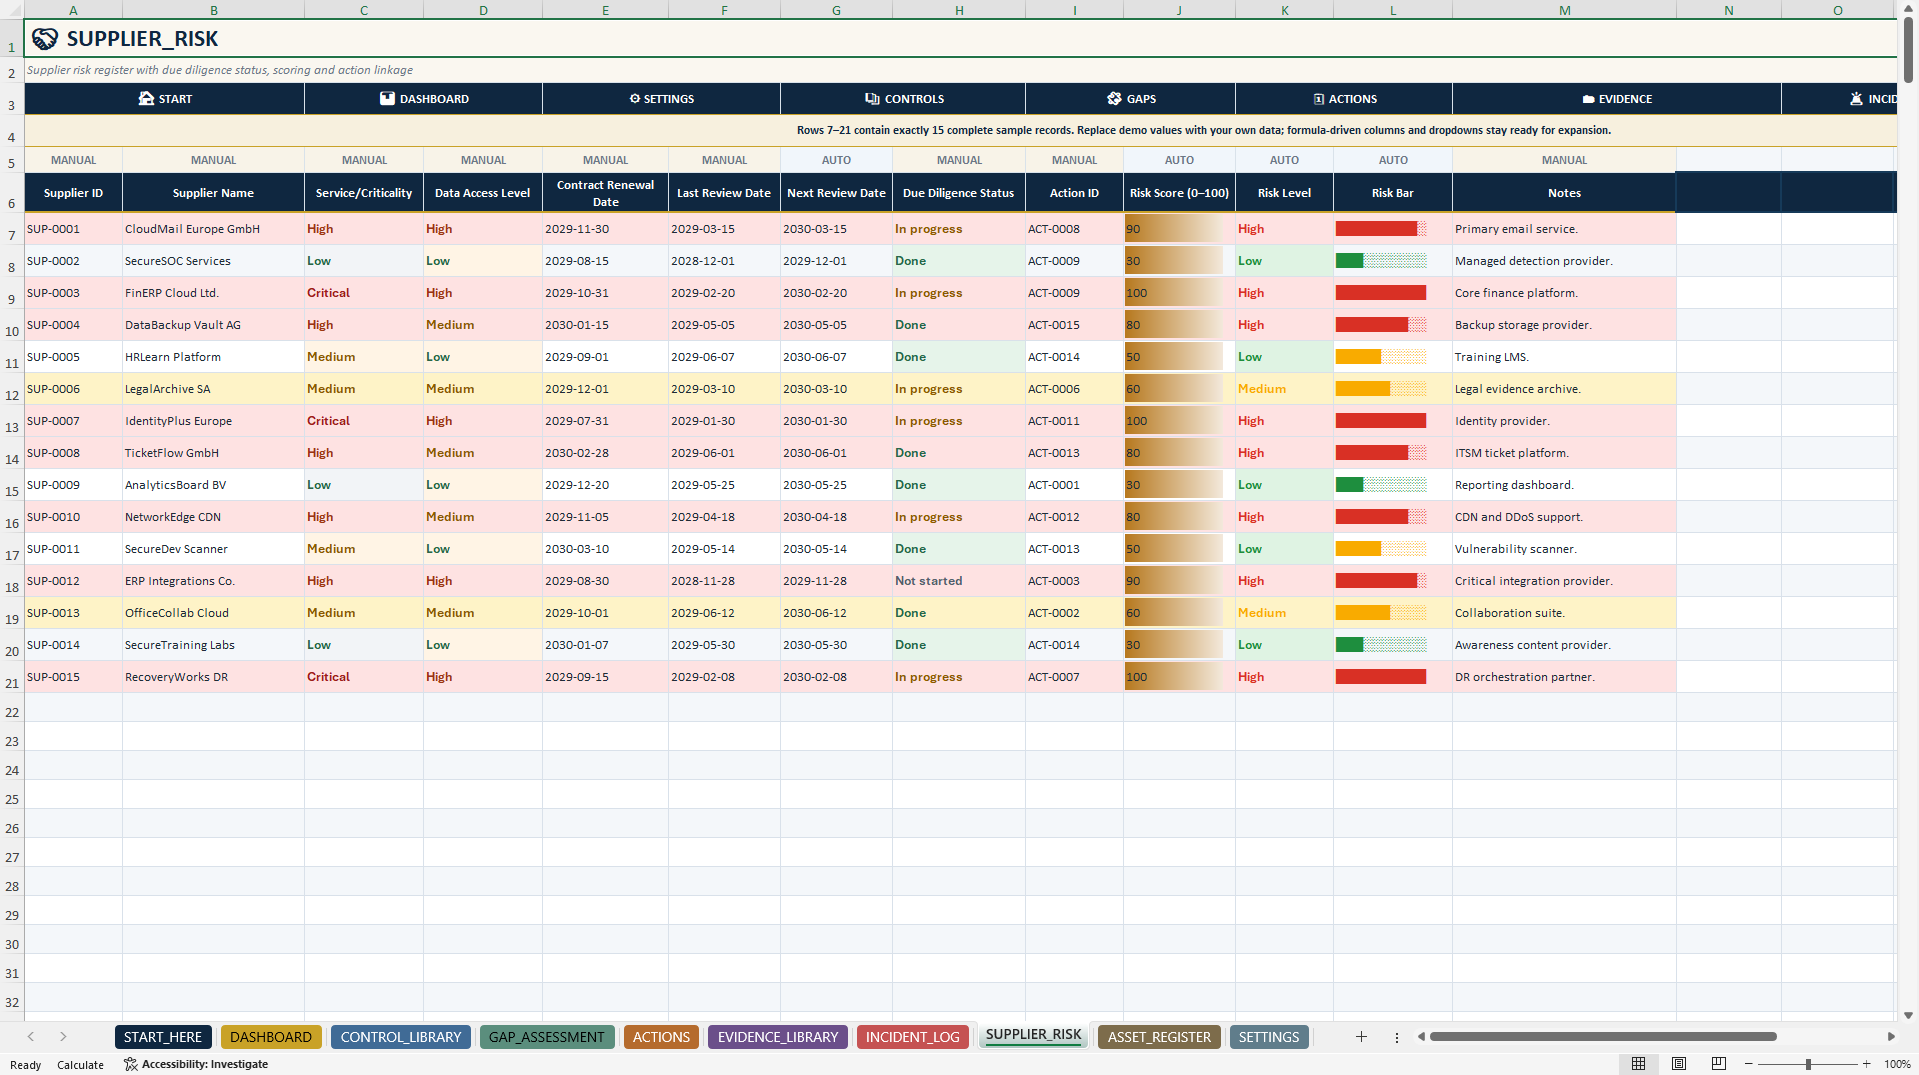Switch to Page Layout view icon
This screenshot has height=1075, width=1919.
point(1679,1064)
